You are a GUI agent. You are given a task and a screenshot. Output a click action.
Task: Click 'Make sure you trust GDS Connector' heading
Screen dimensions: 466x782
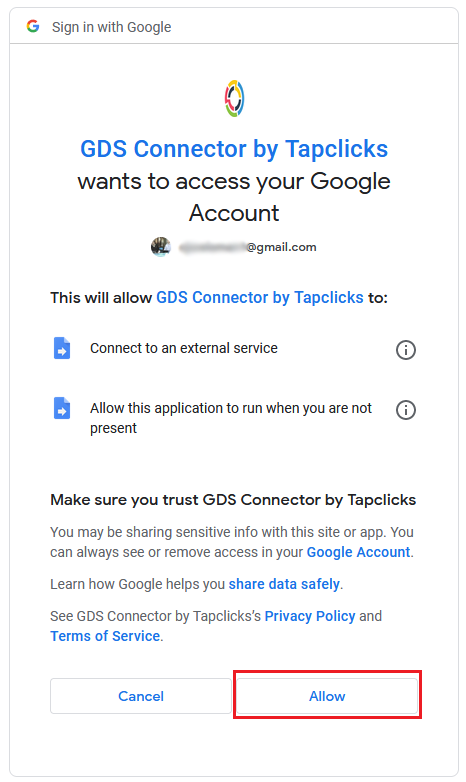[233, 500]
